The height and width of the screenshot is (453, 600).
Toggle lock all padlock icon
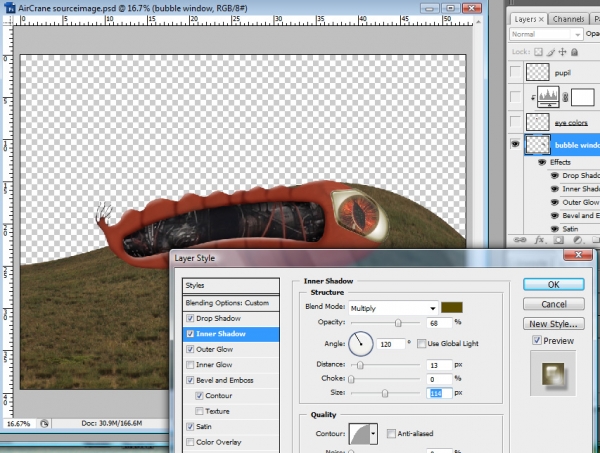574,52
